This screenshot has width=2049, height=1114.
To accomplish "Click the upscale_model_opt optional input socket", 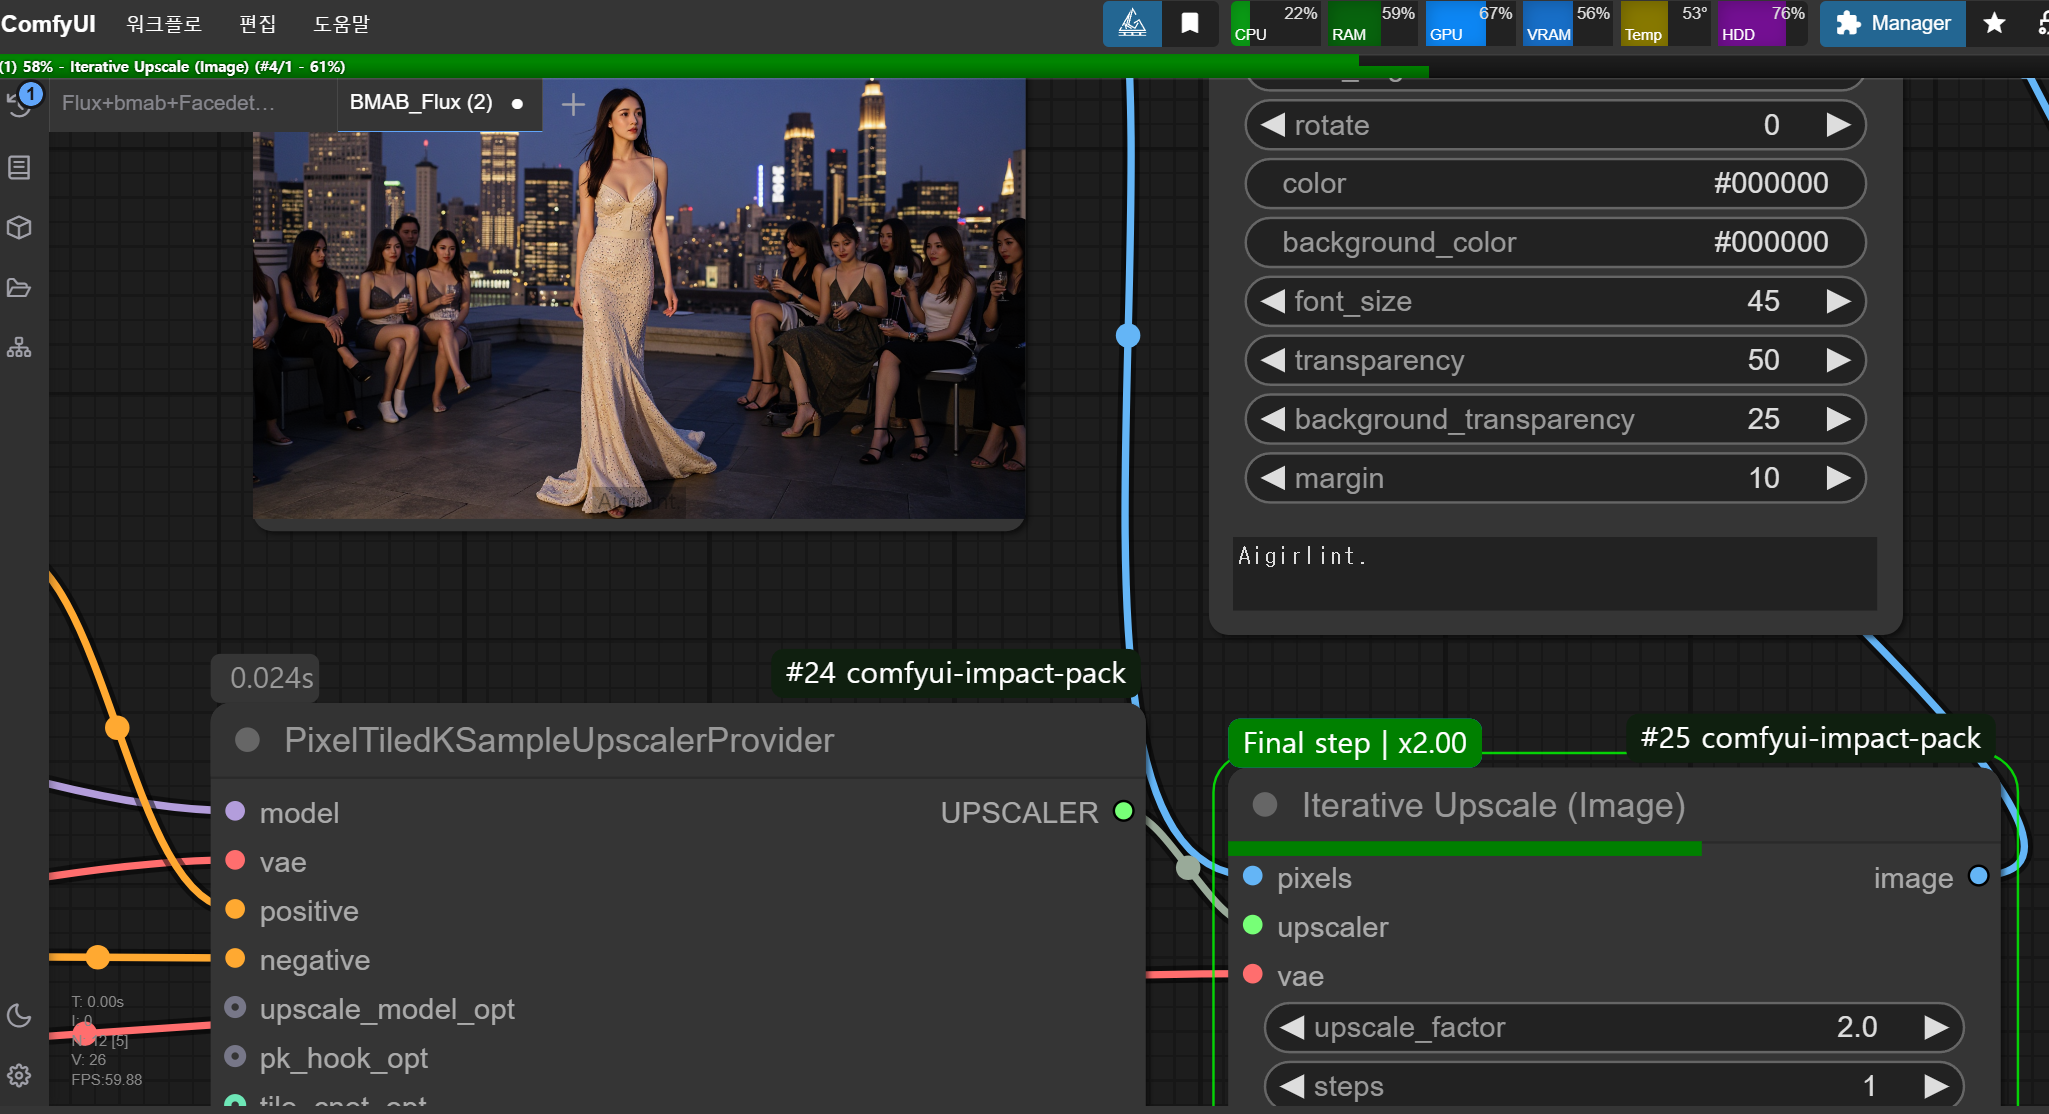I will pyautogui.click(x=236, y=1008).
